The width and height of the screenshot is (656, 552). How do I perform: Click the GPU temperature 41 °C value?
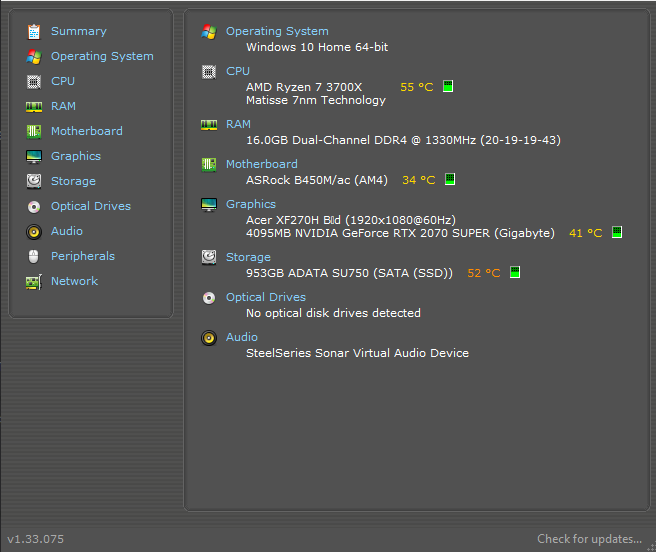585,233
